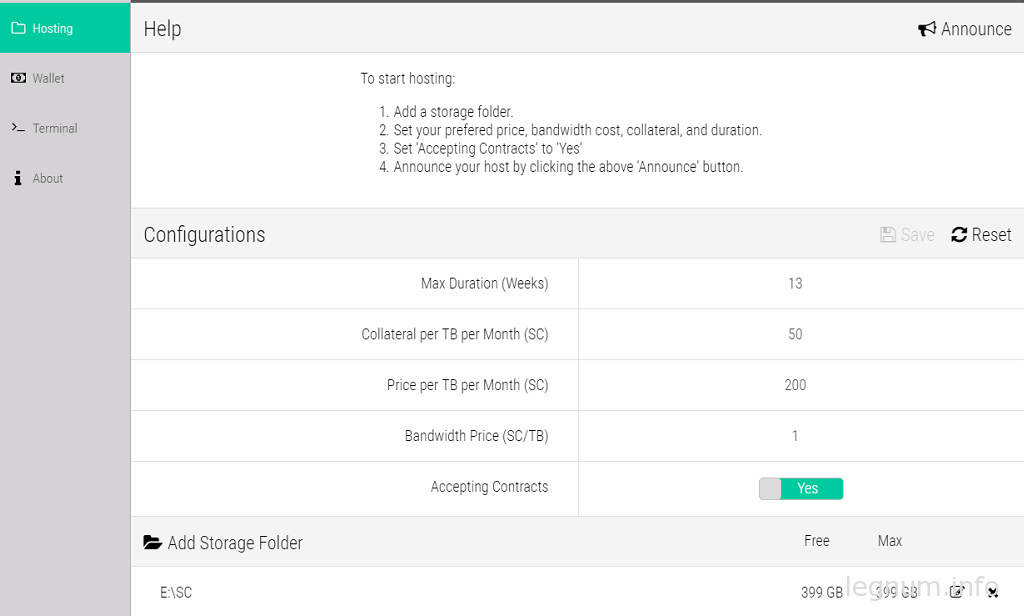Edit the Collateral per TB value 50
Viewport: 1024px width, 616px height.
click(x=795, y=334)
